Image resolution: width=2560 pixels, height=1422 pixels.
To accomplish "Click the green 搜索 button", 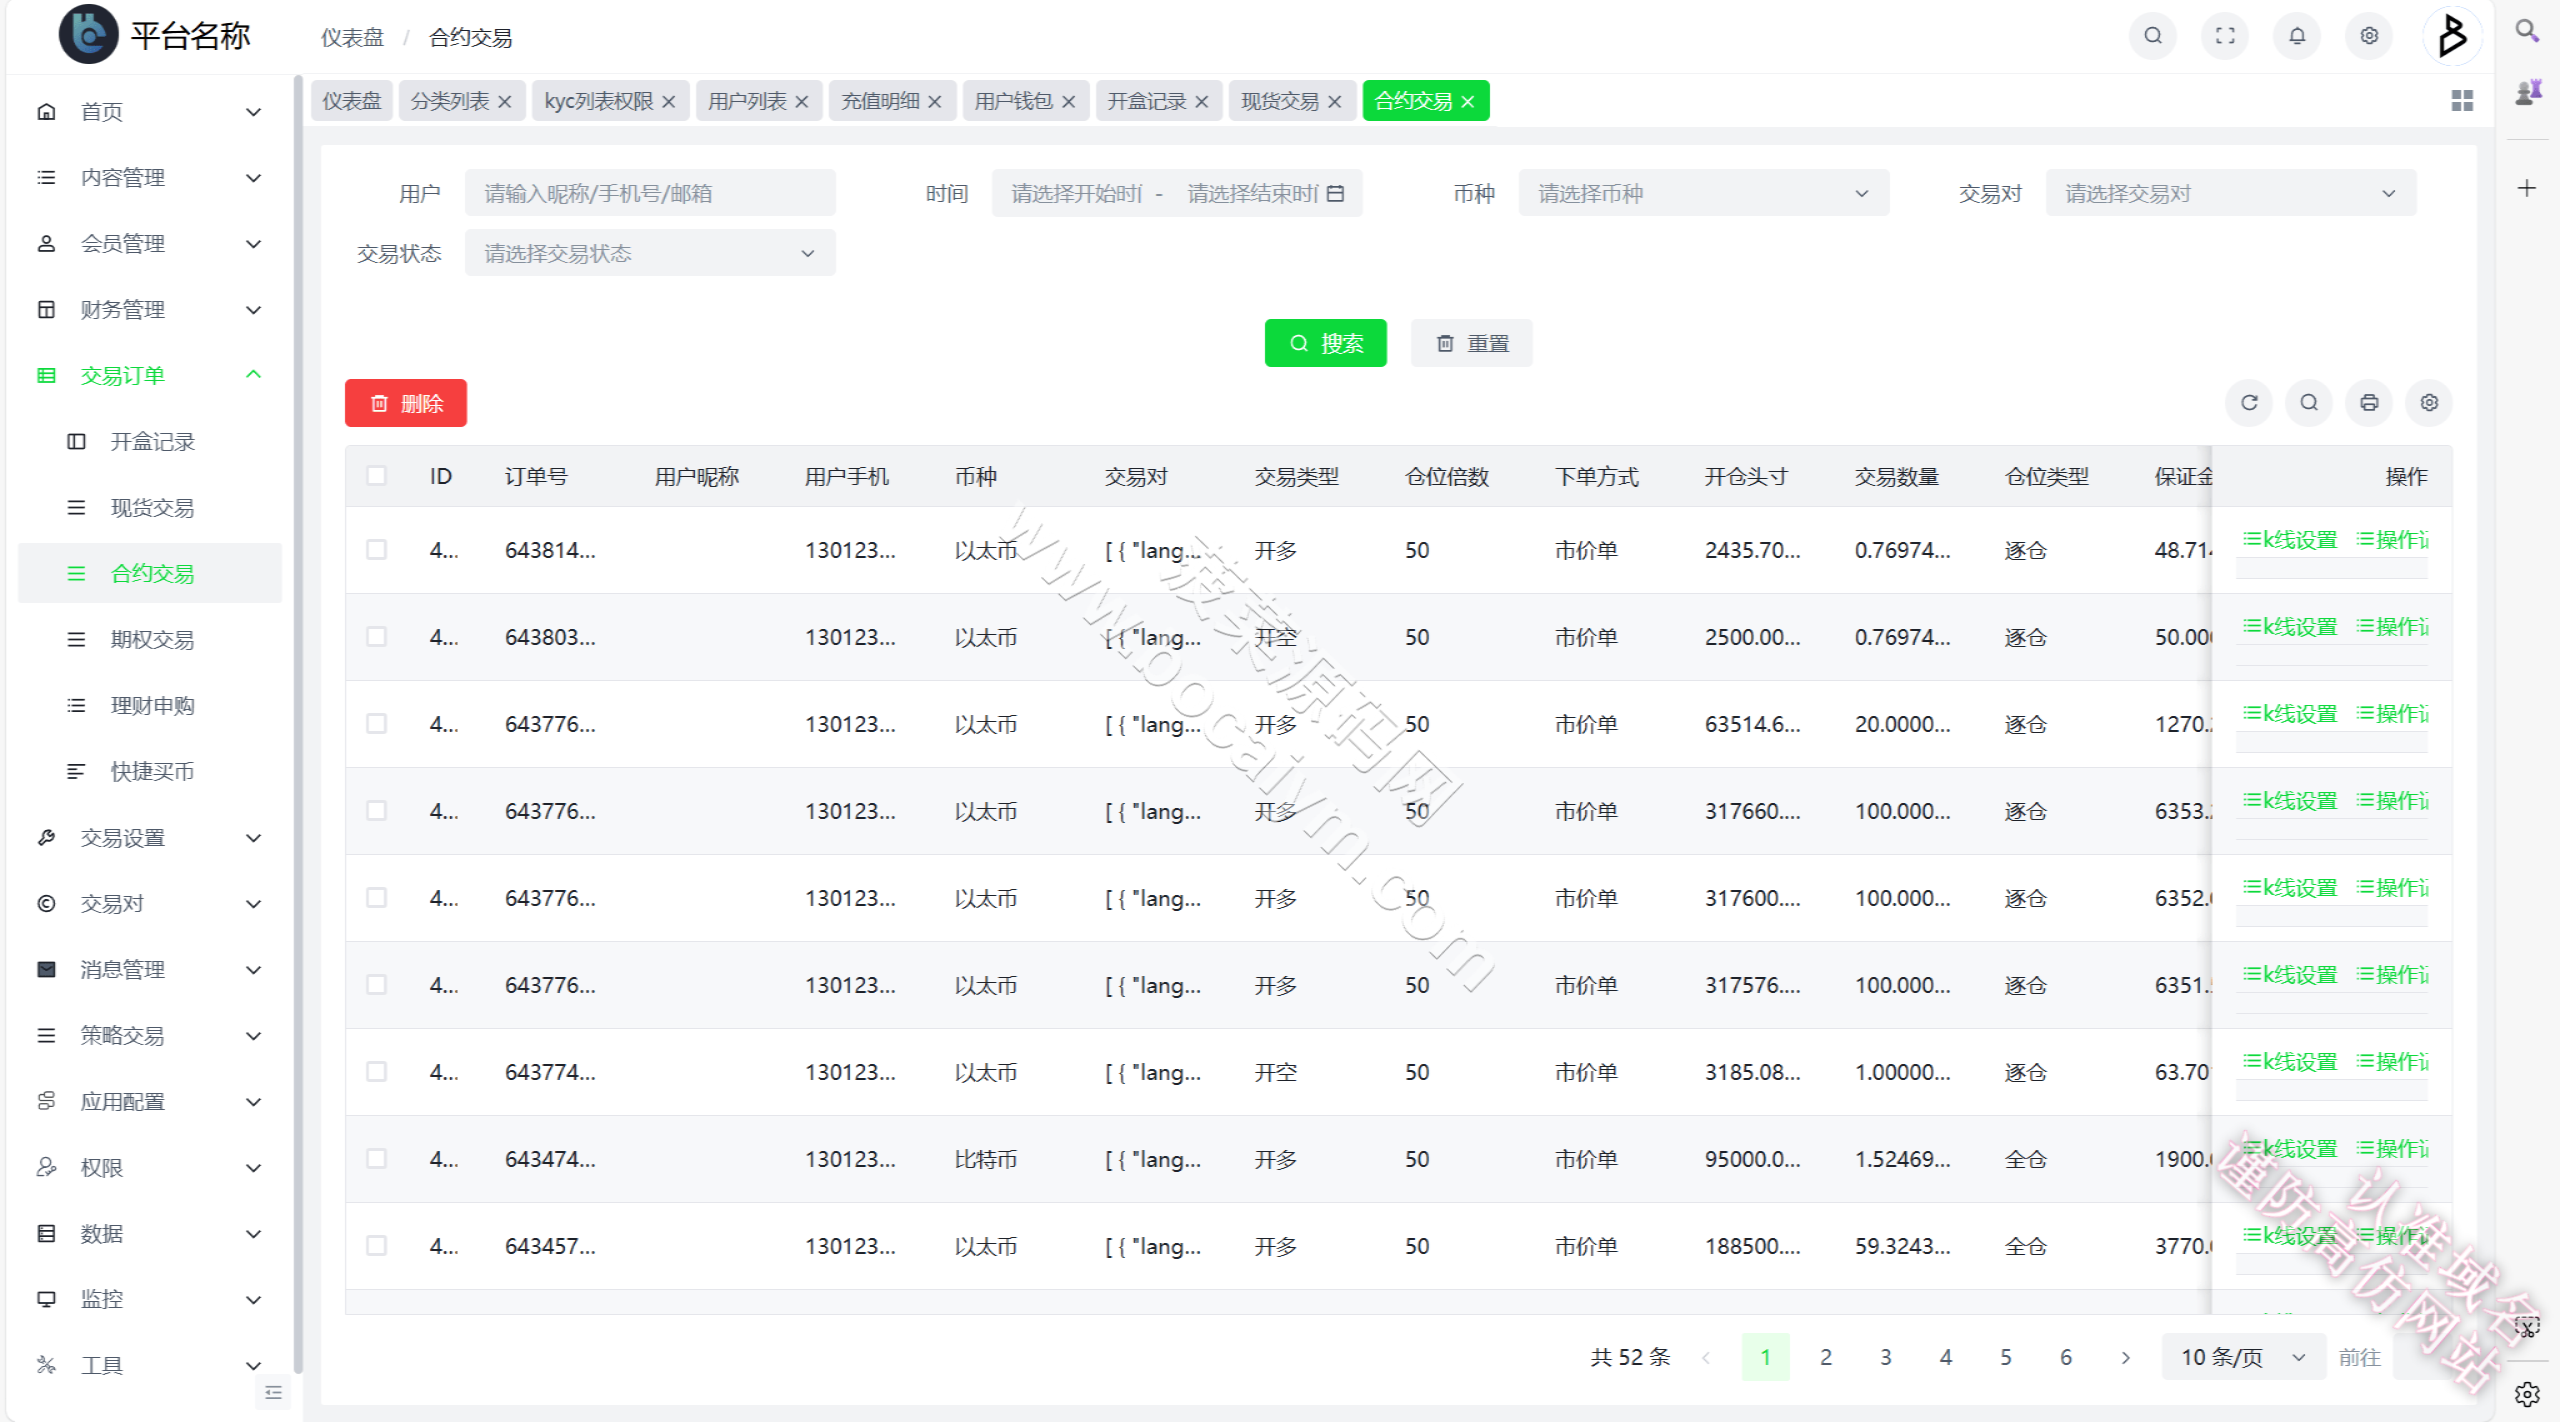I will pyautogui.click(x=1325, y=344).
